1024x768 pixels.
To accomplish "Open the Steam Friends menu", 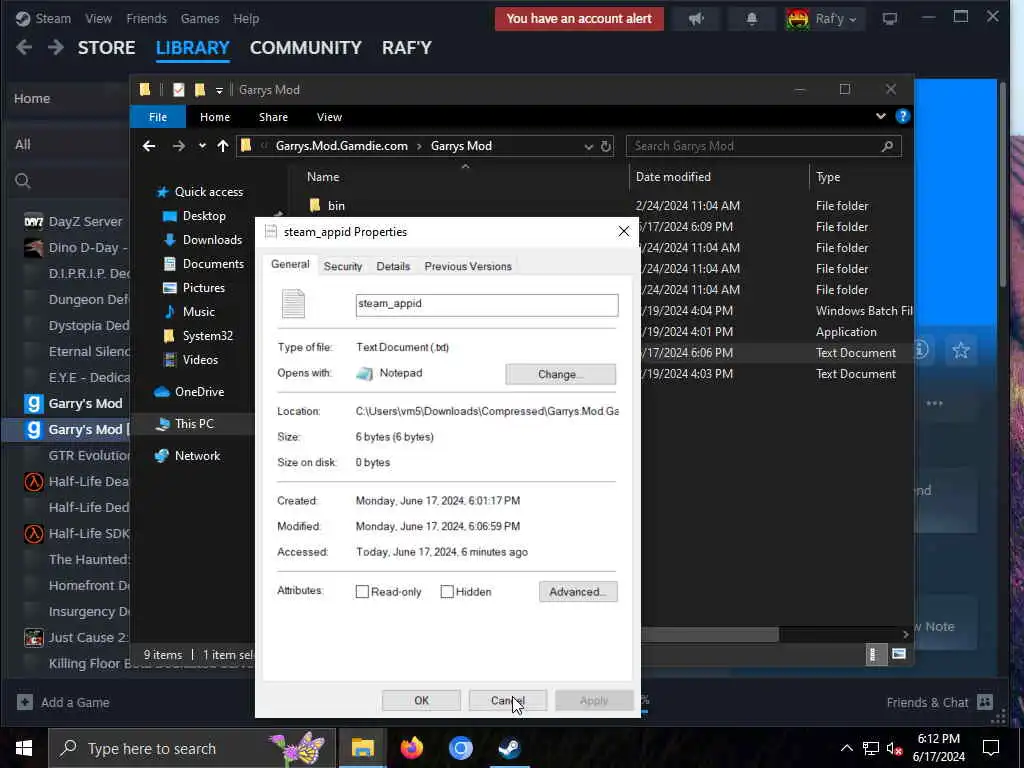I will tap(146, 18).
